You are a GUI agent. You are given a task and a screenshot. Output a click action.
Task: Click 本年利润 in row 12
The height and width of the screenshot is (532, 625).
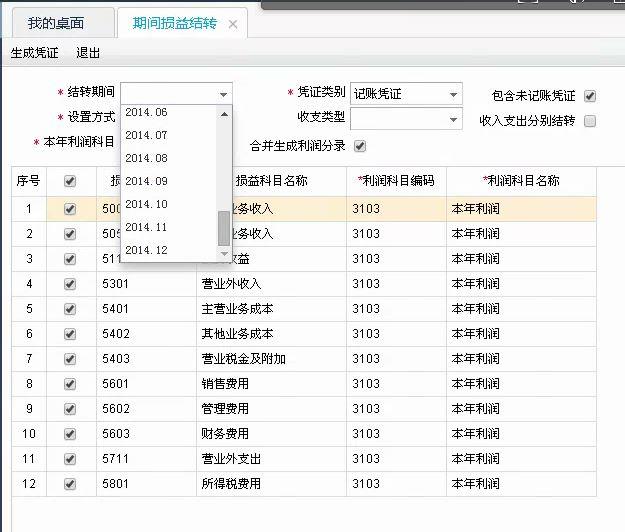(476, 484)
